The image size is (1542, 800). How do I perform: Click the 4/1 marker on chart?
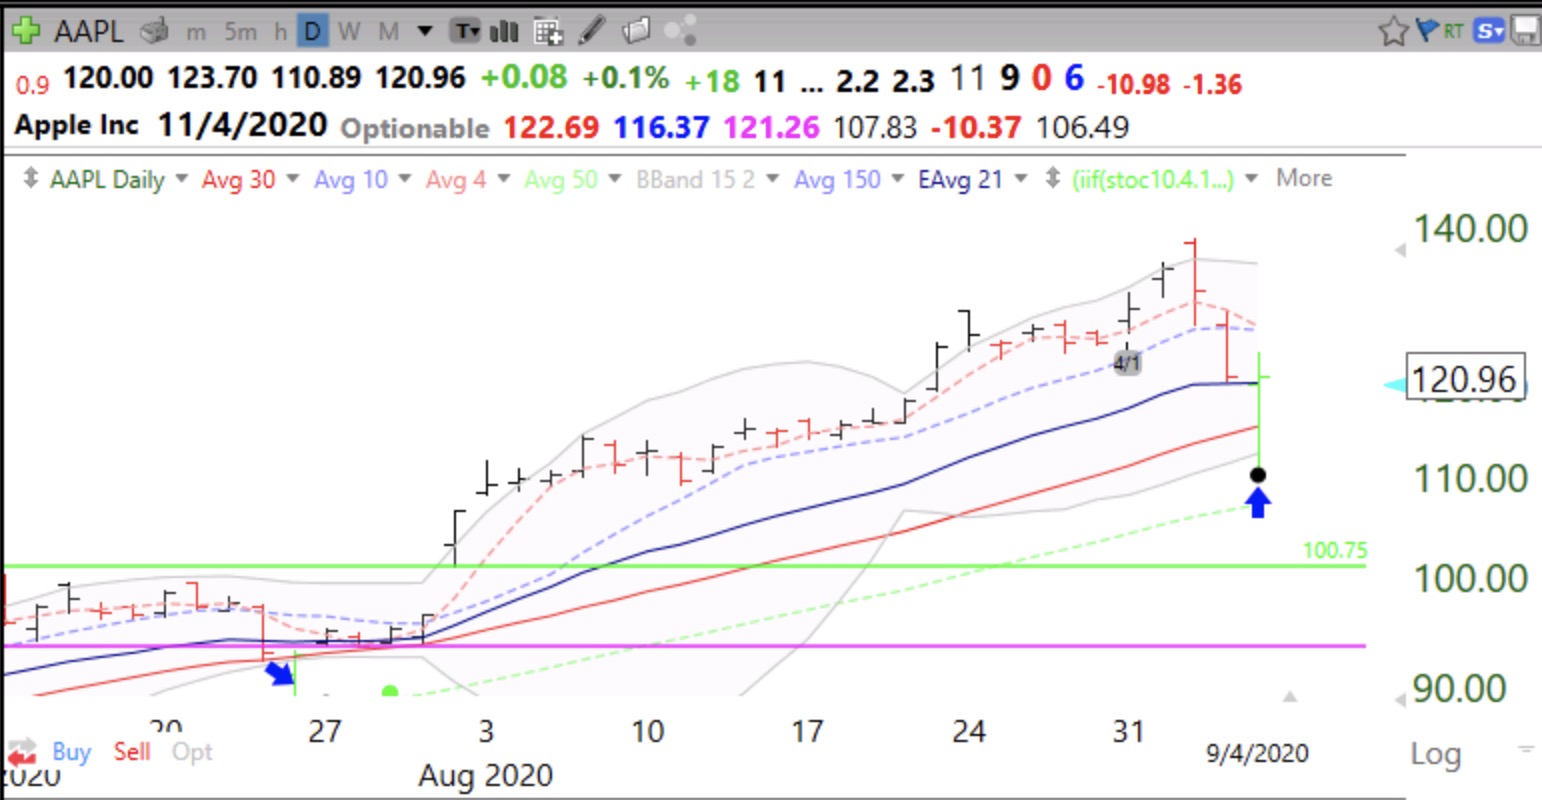coord(1127,363)
